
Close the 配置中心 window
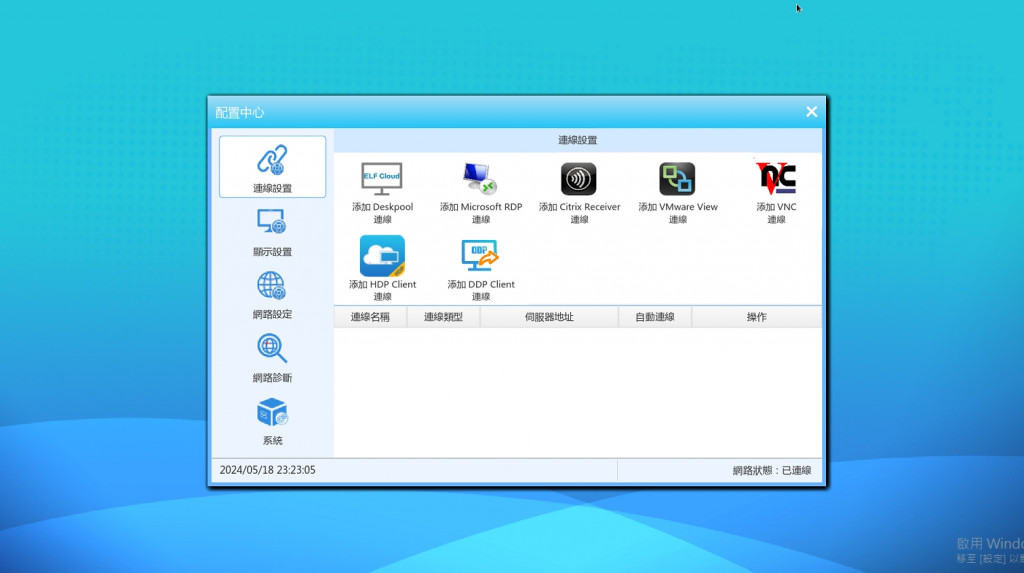pyautogui.click(x=811, y=112)
